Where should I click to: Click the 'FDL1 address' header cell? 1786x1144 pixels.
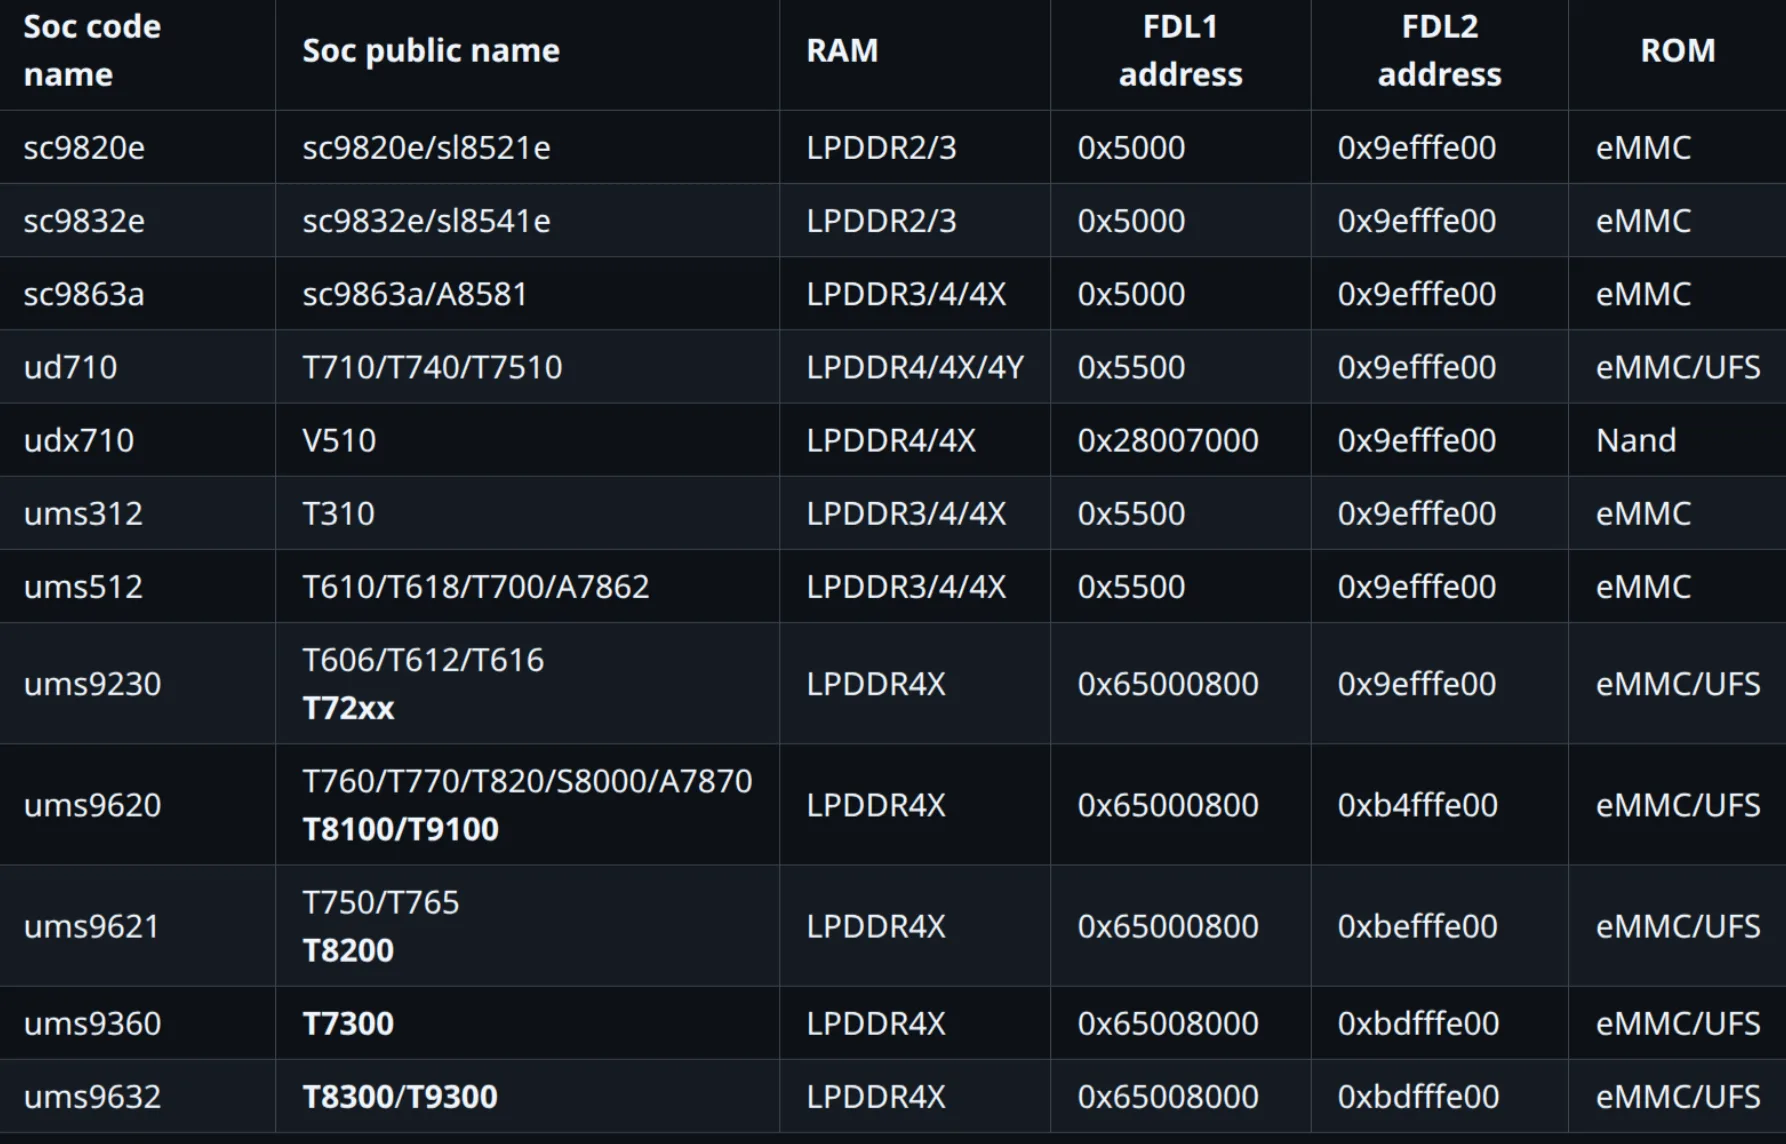[x=1180, y=51]
